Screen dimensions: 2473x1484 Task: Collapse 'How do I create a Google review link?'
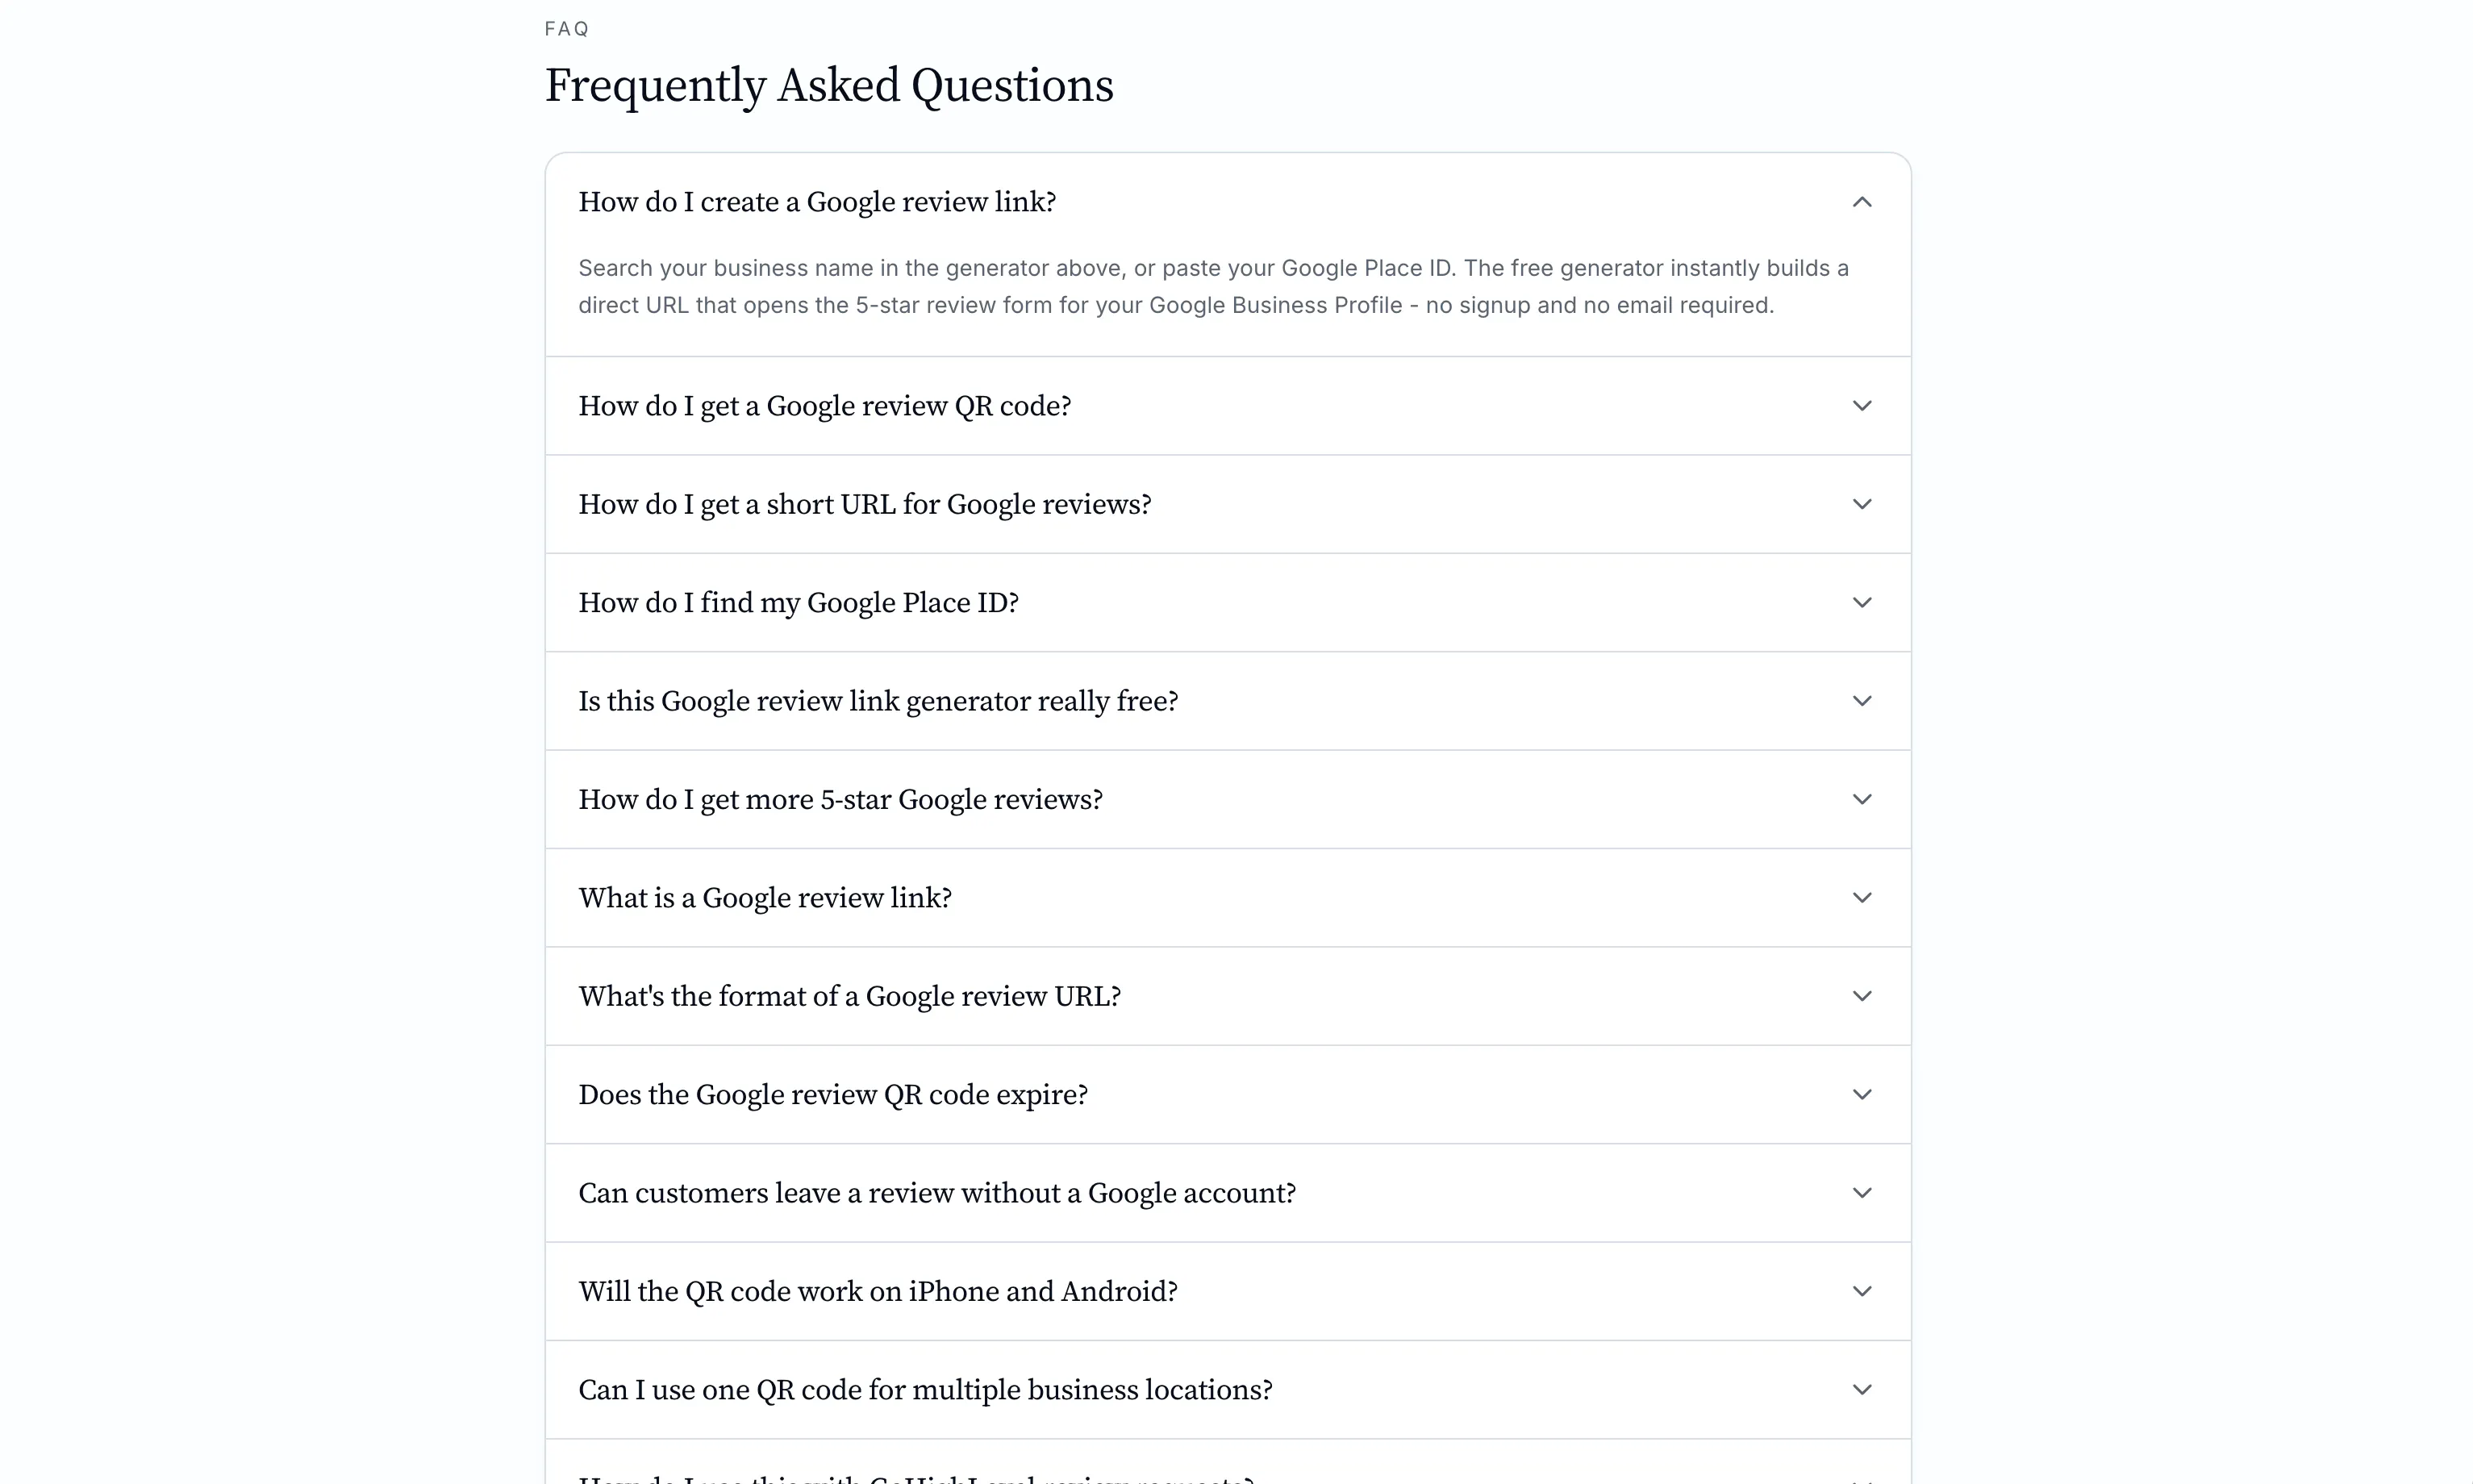[1227, 202]
